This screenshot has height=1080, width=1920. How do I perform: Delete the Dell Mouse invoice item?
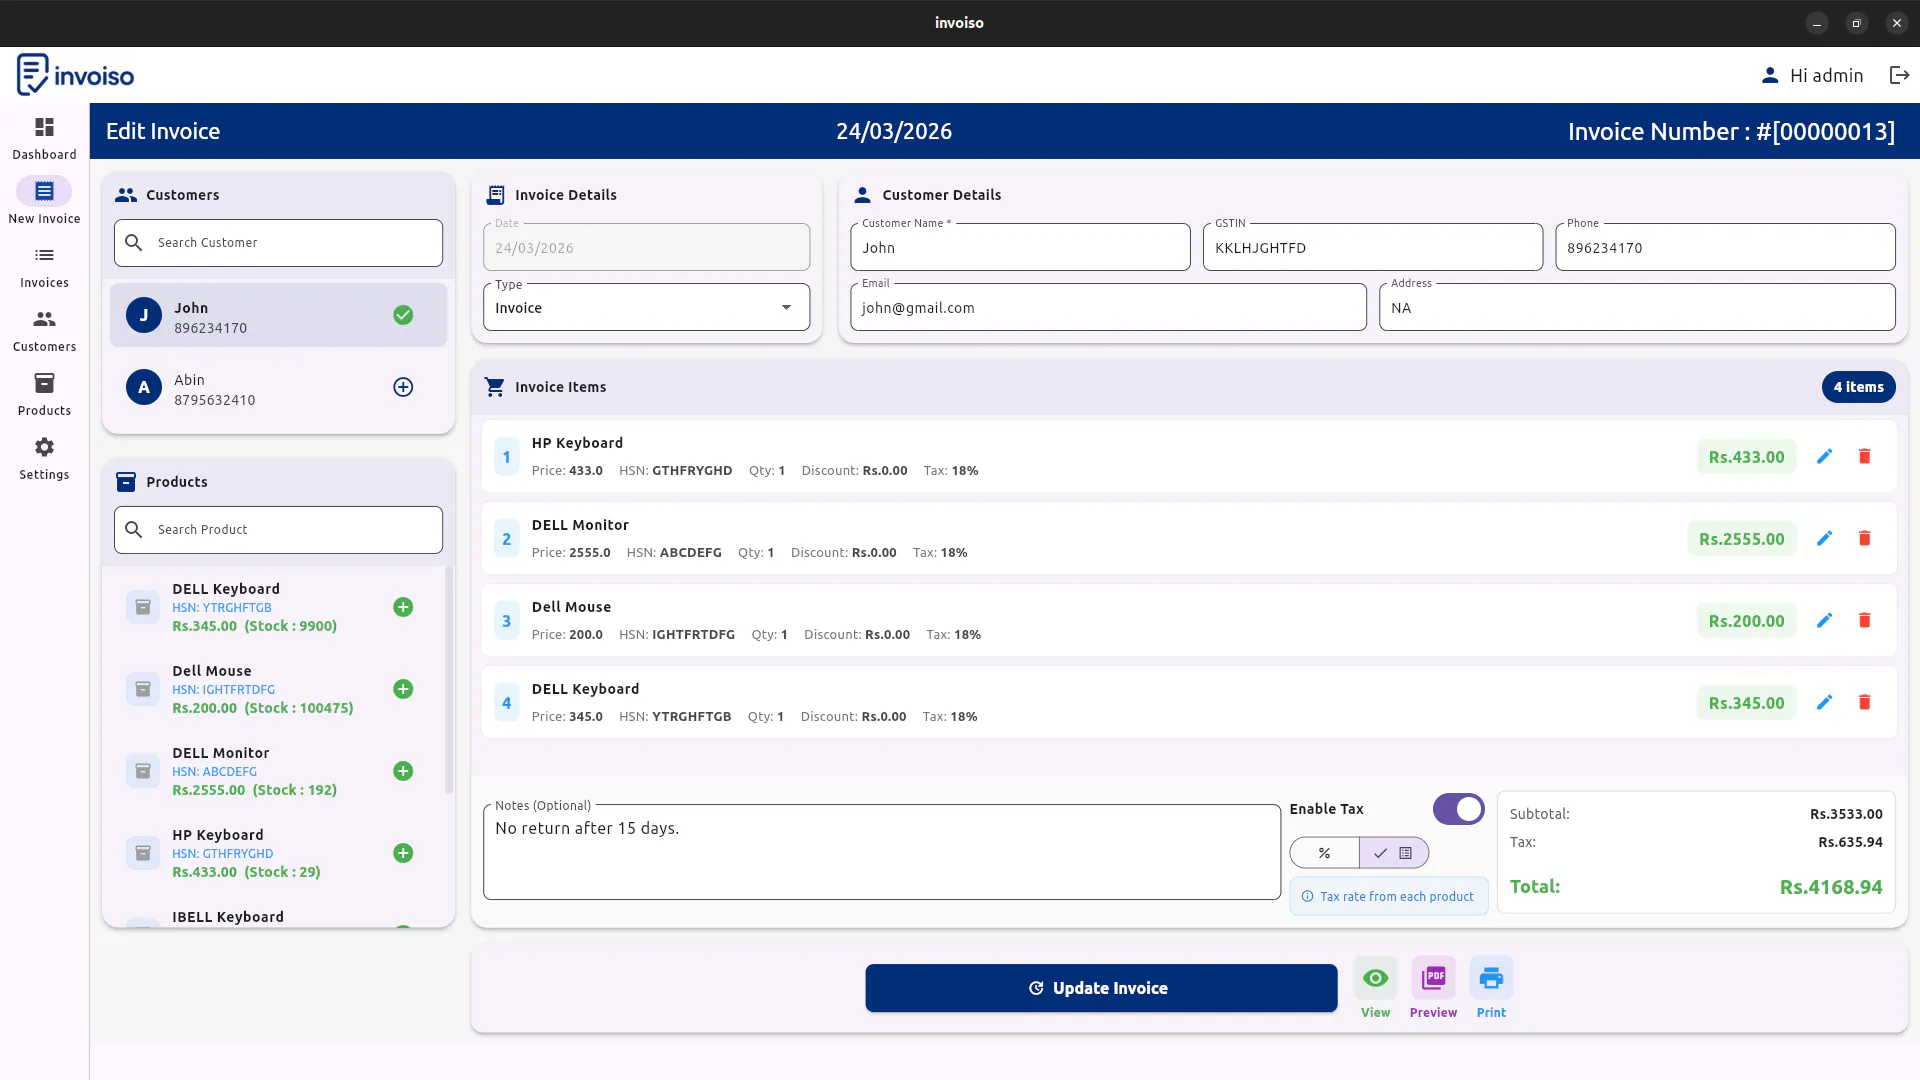coord(1864,620)
